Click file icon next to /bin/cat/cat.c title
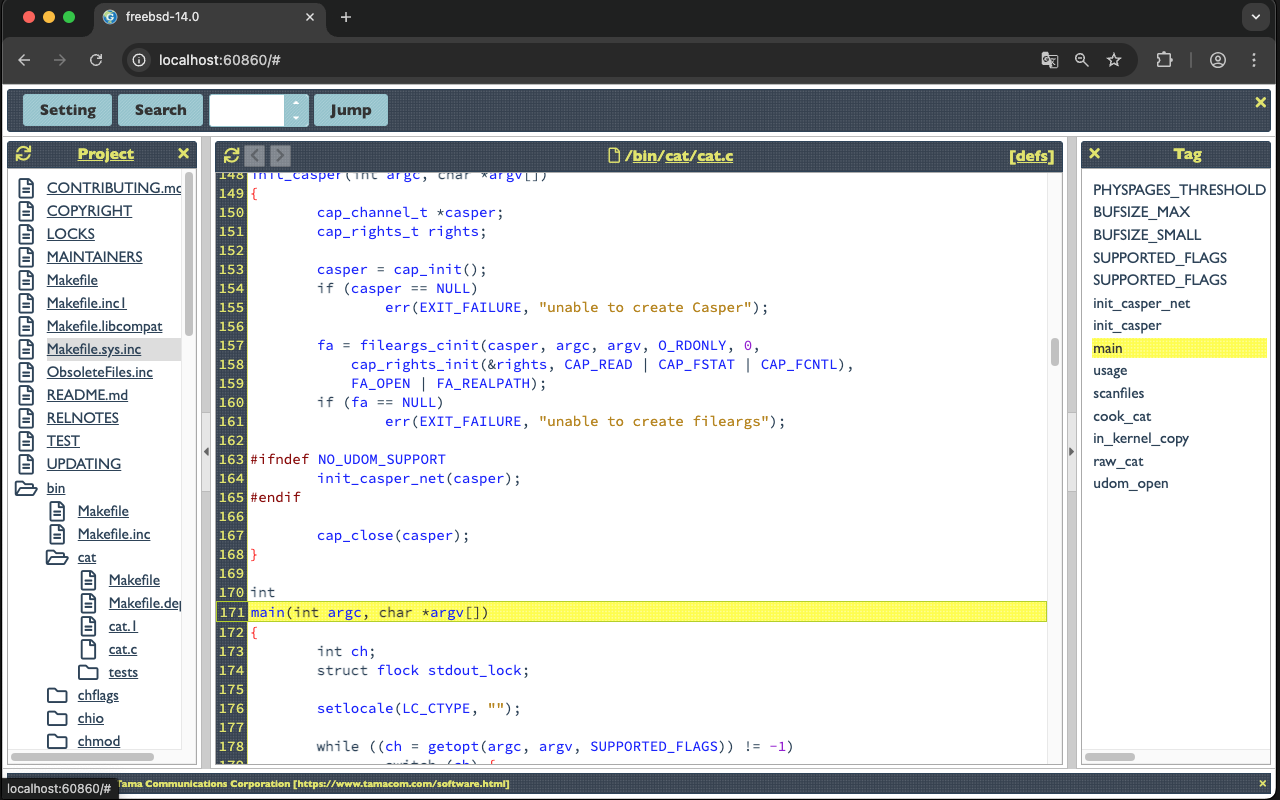This screenshot has height=800, width=1280. click(x=615, y=155)
